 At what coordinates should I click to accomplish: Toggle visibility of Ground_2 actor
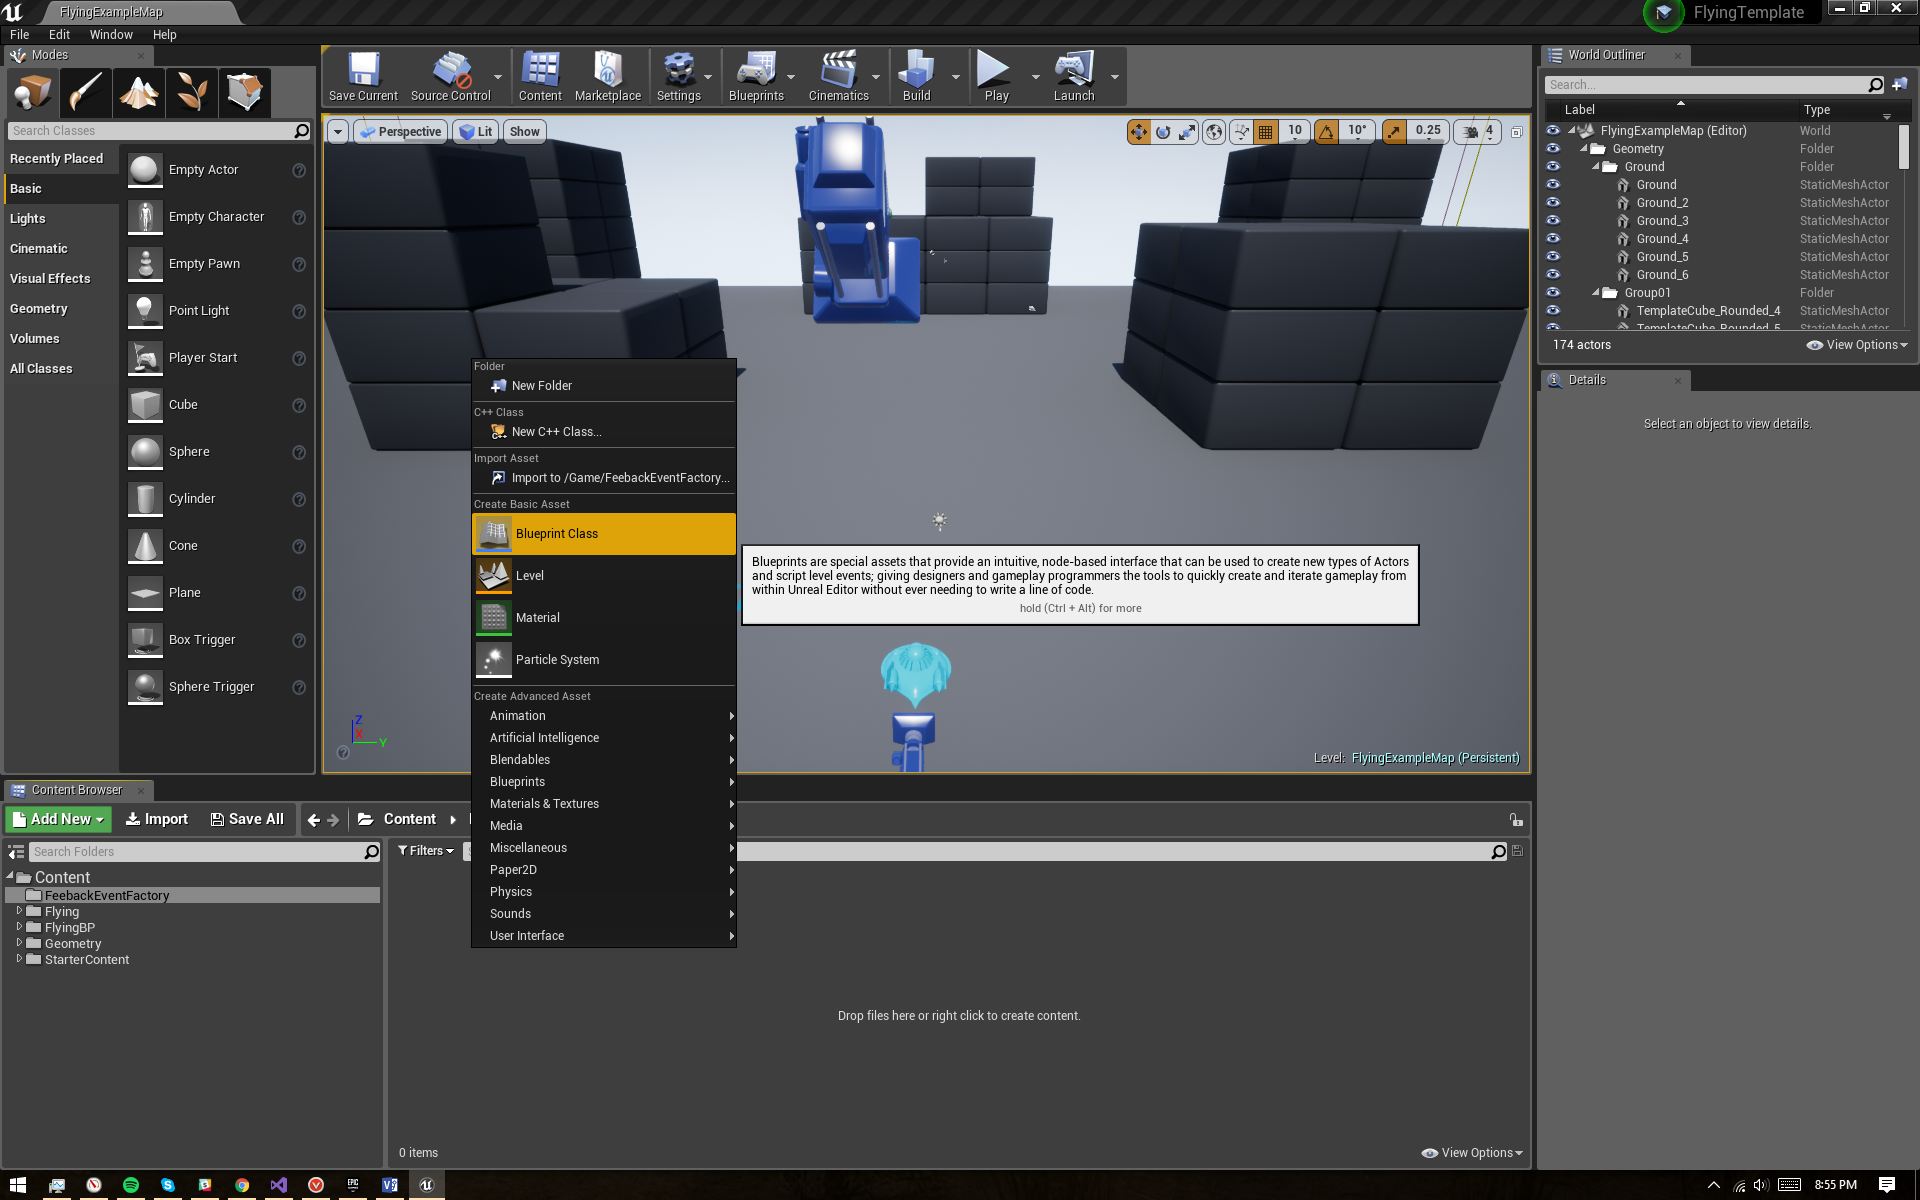[x=1553, y=203]
